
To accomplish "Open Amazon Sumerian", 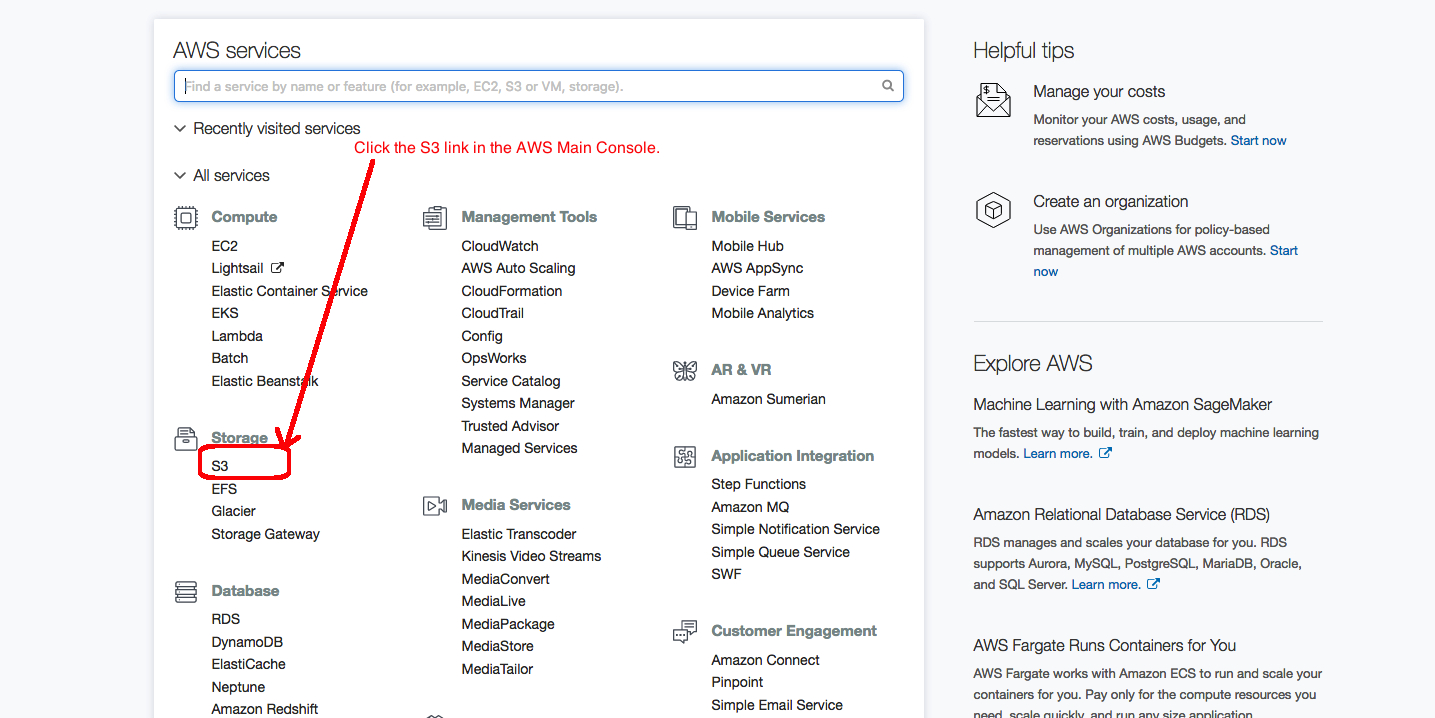I will click(x=768, y=399).
